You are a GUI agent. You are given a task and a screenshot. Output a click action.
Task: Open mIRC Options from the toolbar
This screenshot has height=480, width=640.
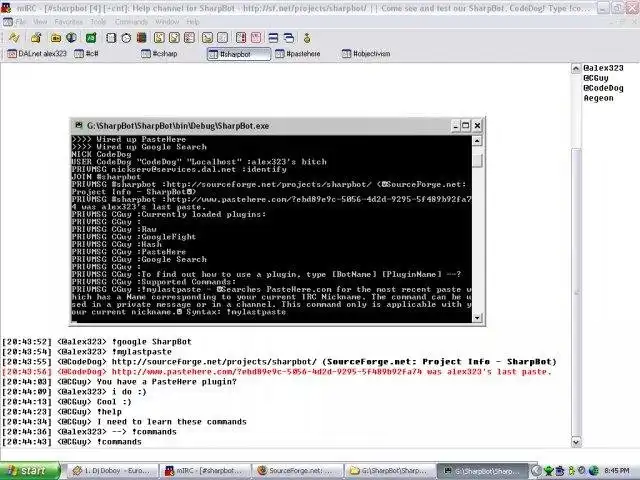pyautogui.click(x=36, y=38)
